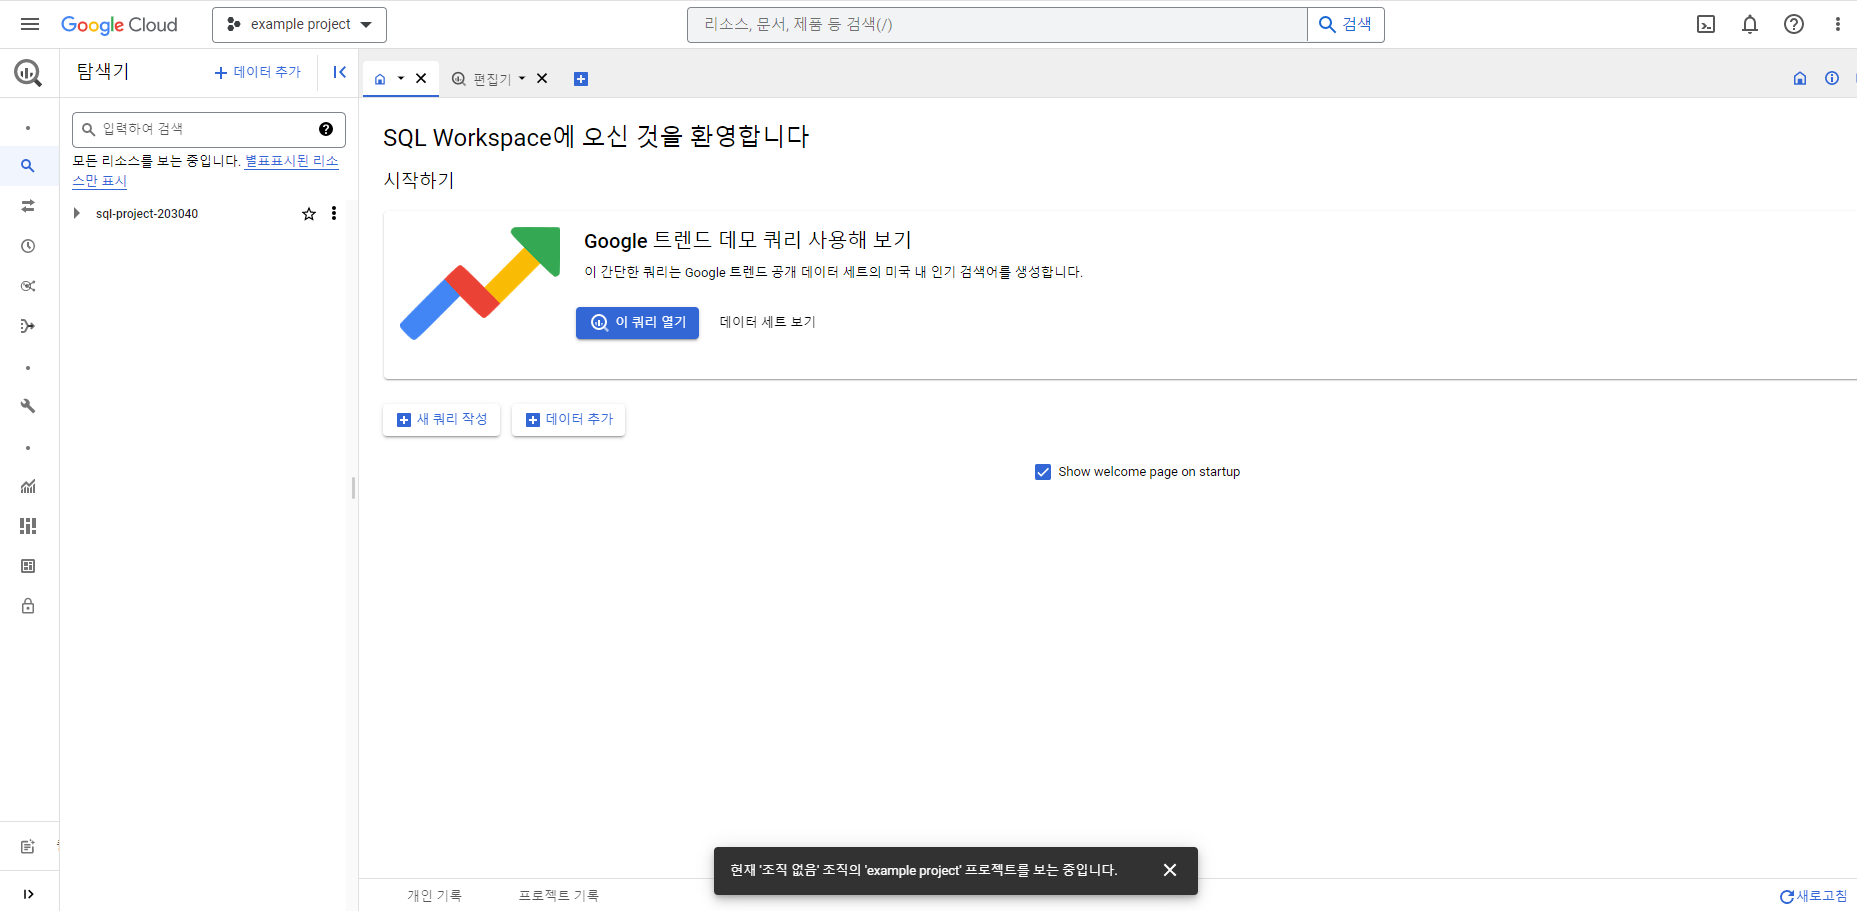The width and height of the screenshot is (1857, 911).
Task: Click the Google Trends arrow graphic
Action: coord(480,283)
